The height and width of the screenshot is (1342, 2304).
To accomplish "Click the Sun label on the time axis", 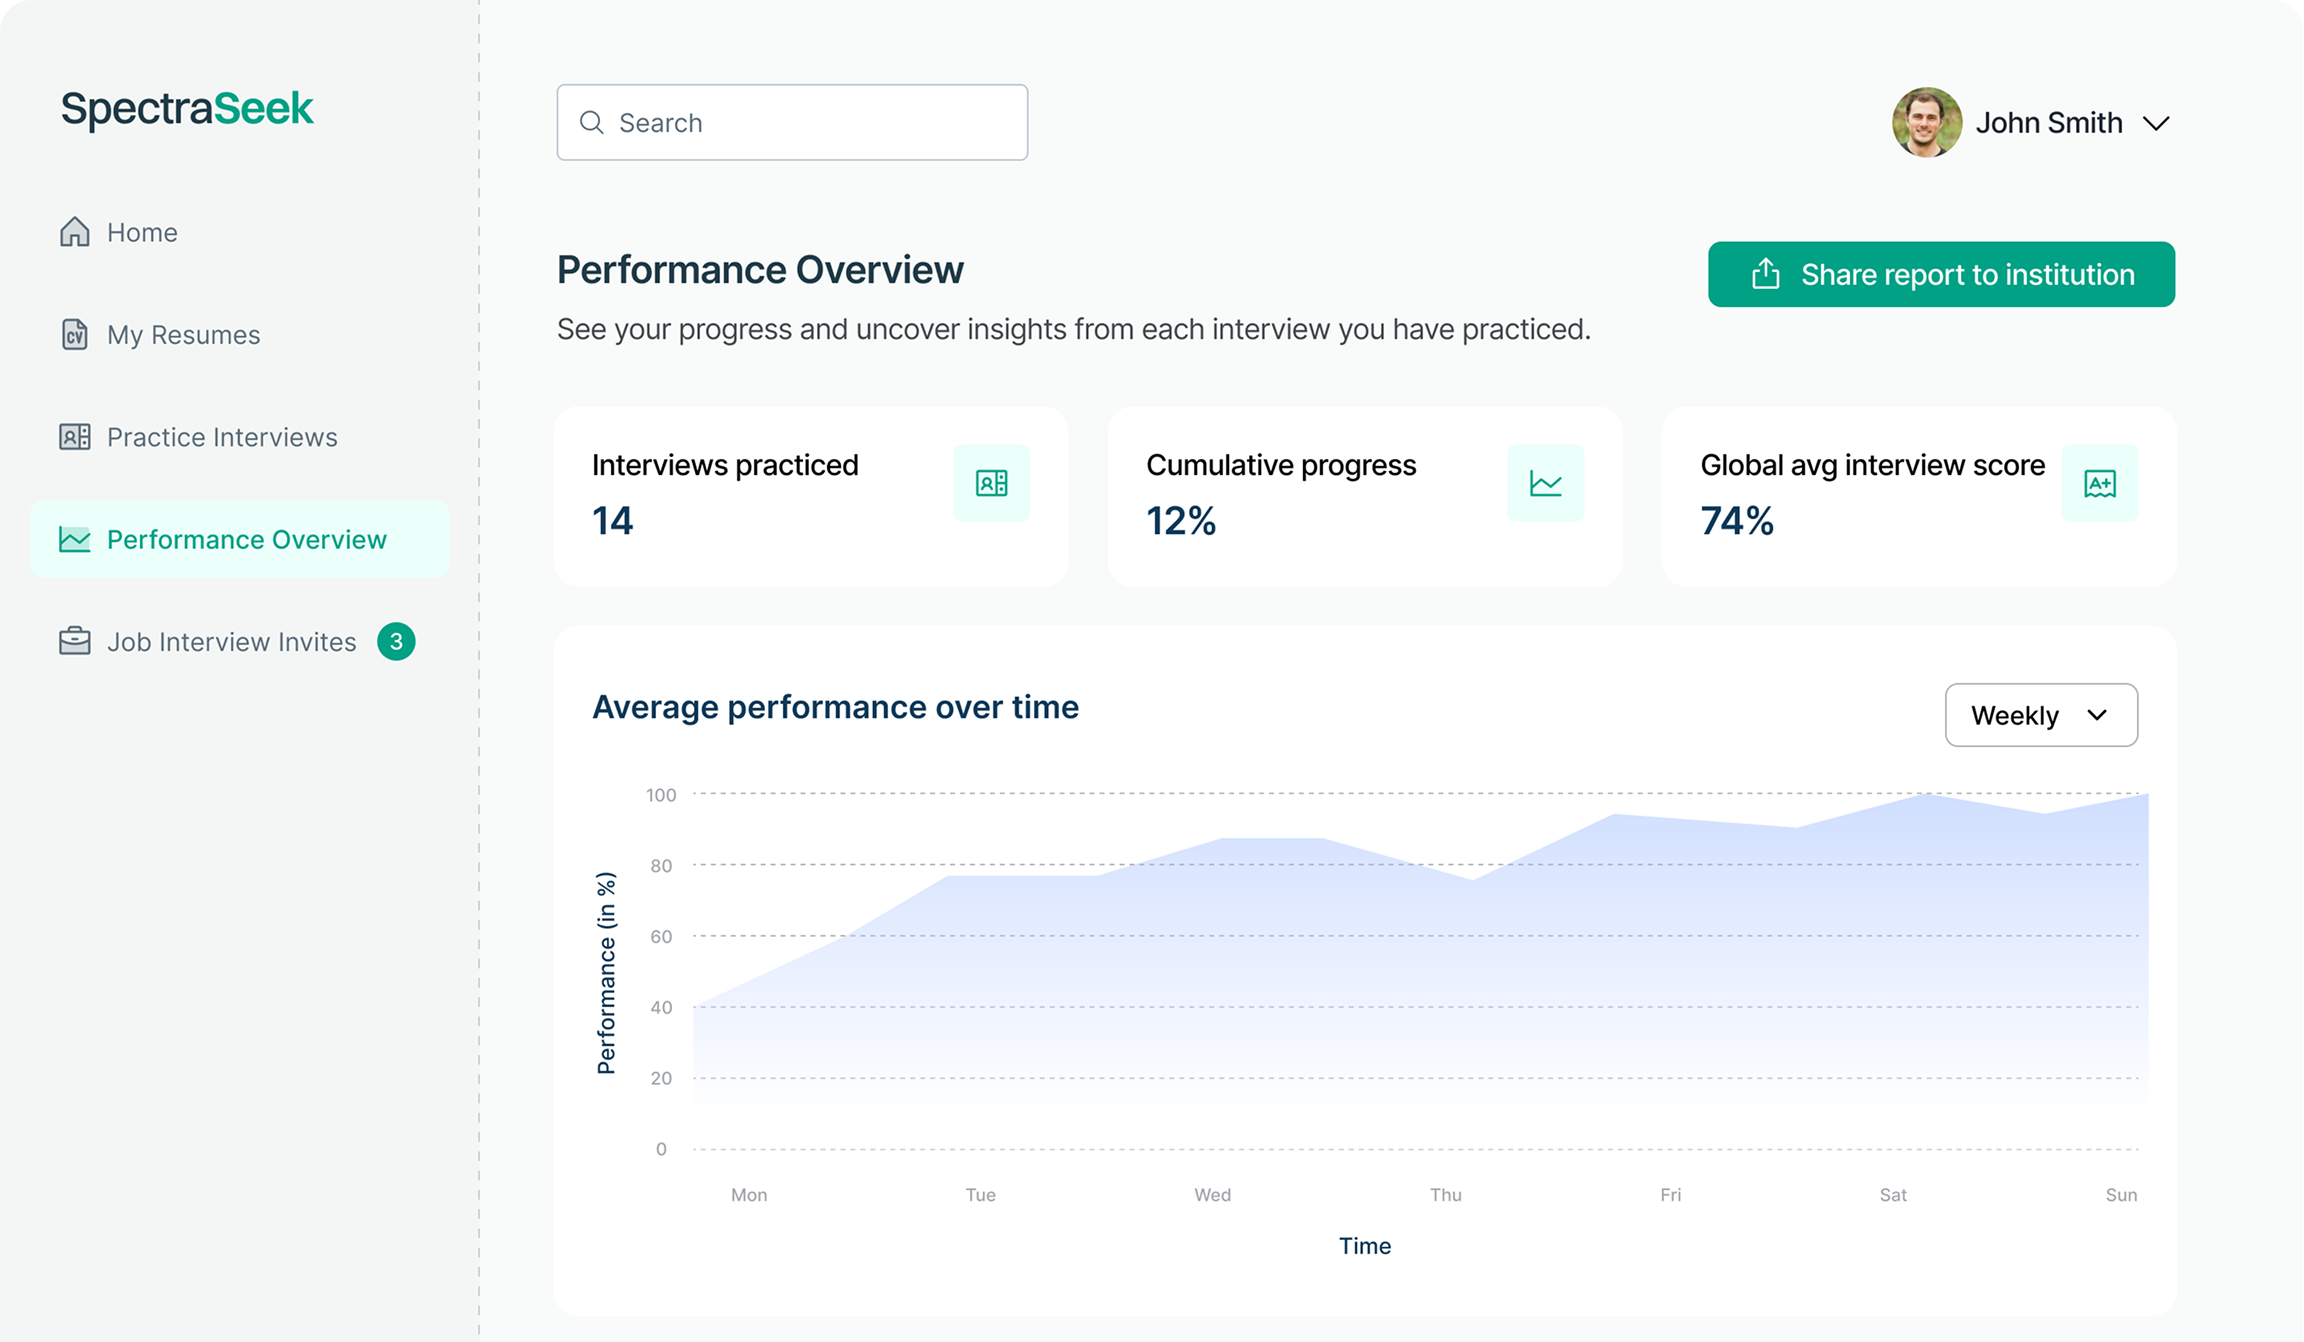I will pyautogui.click(x=2121, y=1195).
